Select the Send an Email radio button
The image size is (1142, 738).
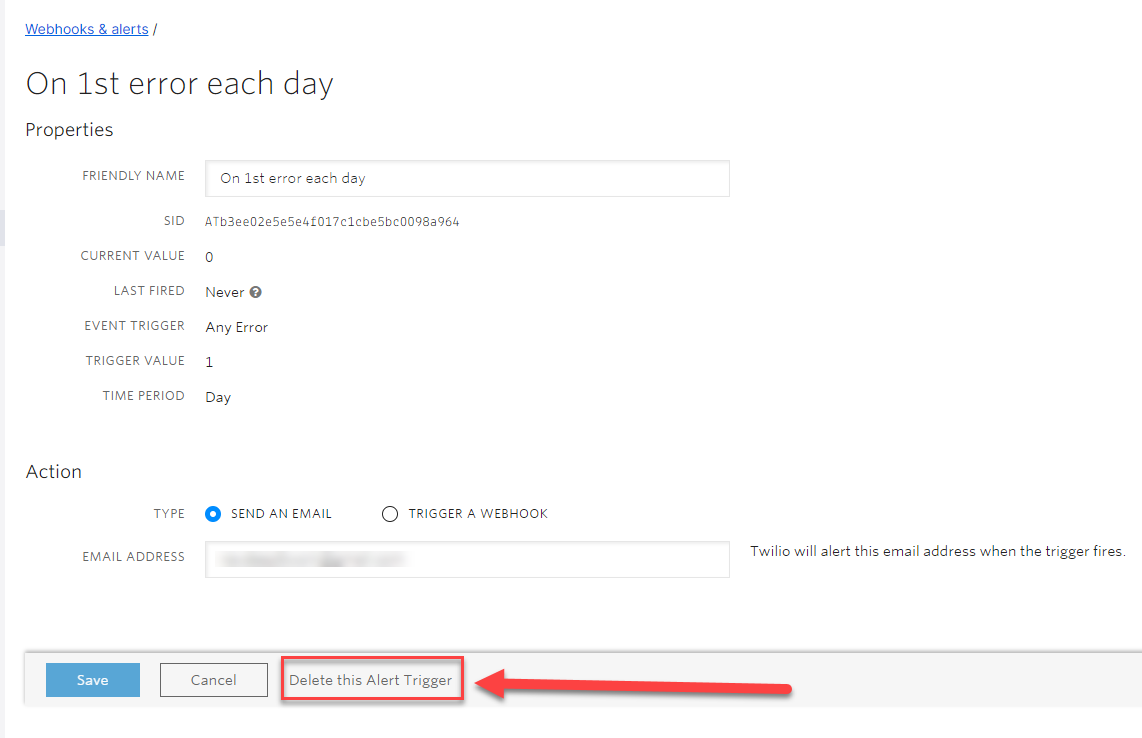pyautogui.click(x=213, y=514)
